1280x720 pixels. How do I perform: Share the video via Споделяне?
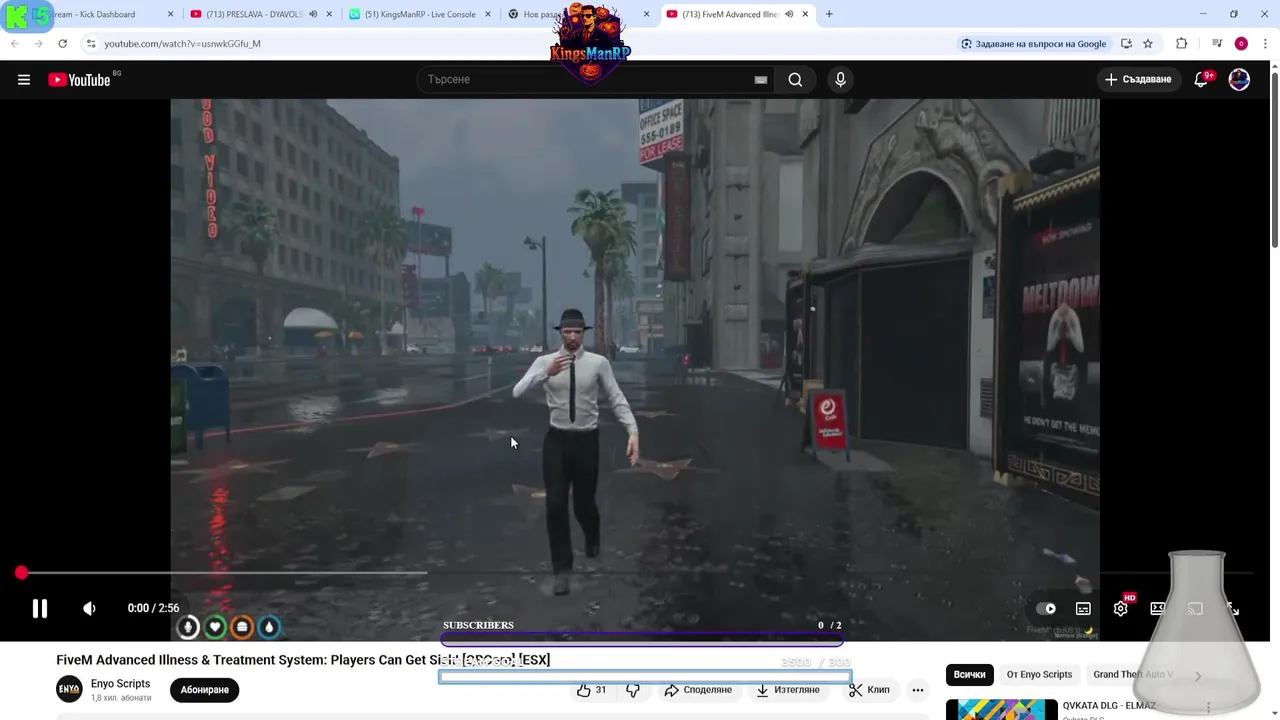[698, 690]
